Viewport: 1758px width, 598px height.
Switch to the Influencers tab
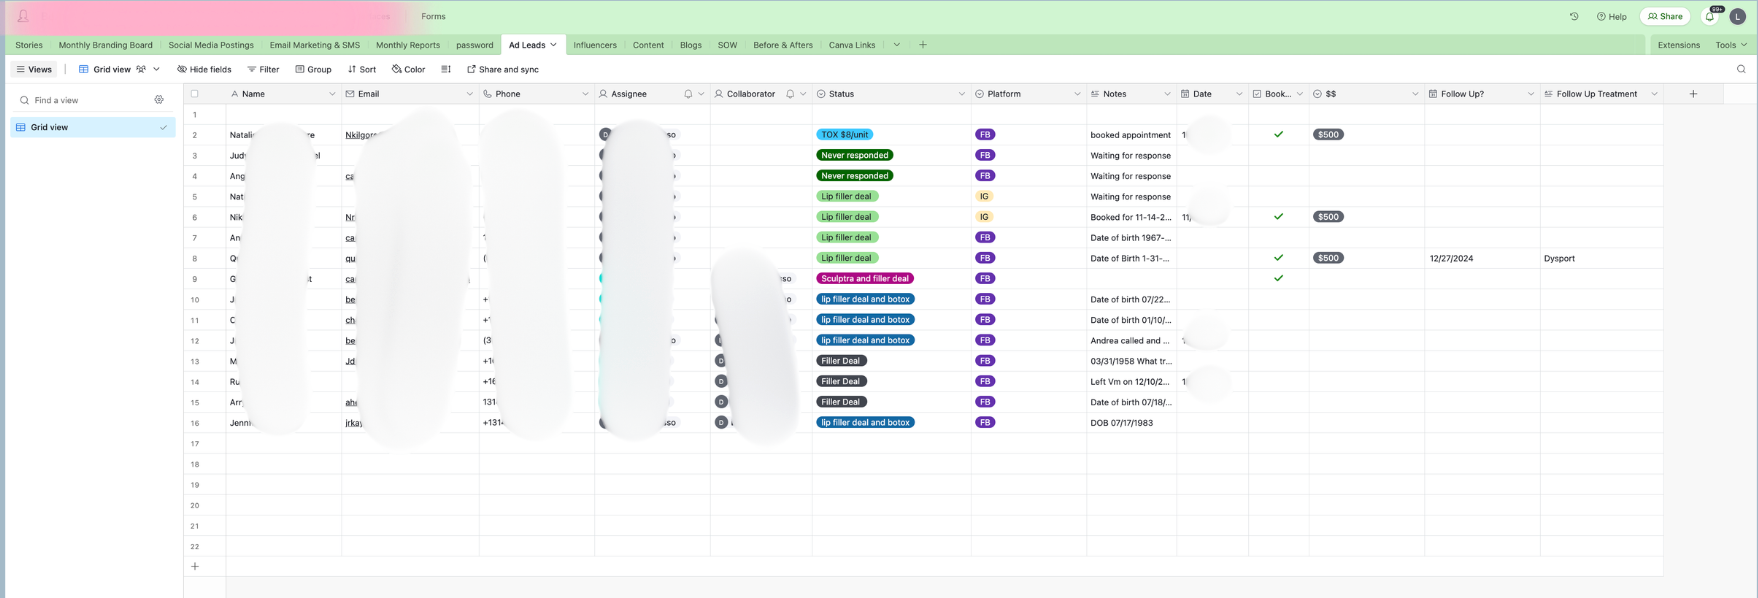(x=595, y=45)
